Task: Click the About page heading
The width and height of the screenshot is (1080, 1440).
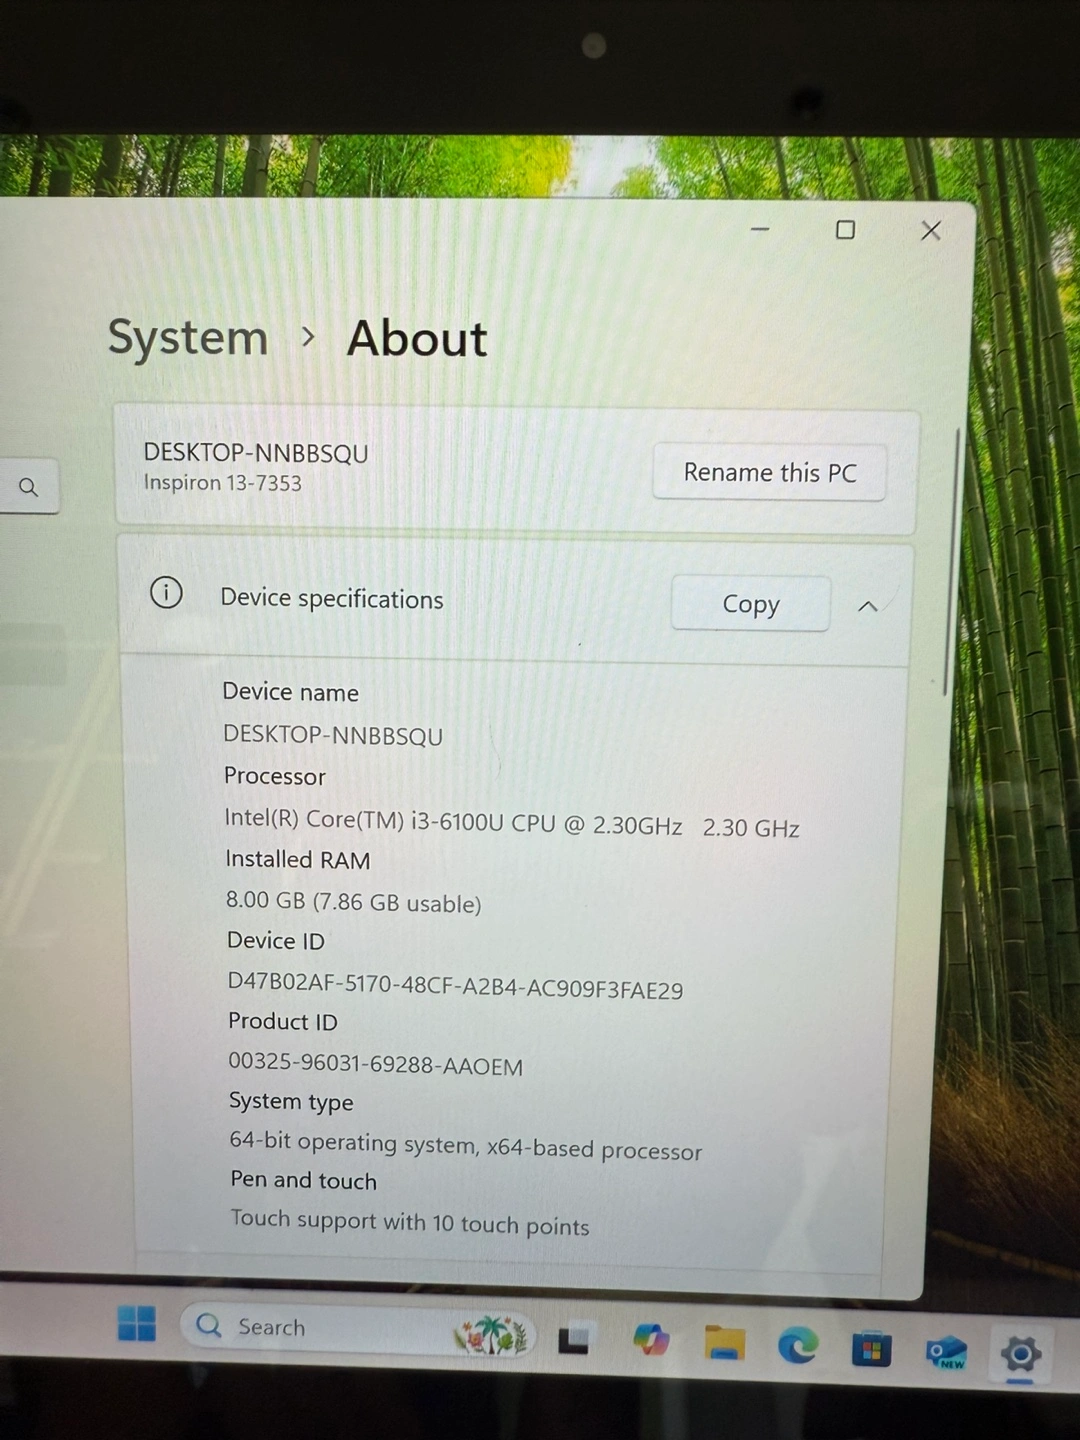Action: click(x=417, y=339)
